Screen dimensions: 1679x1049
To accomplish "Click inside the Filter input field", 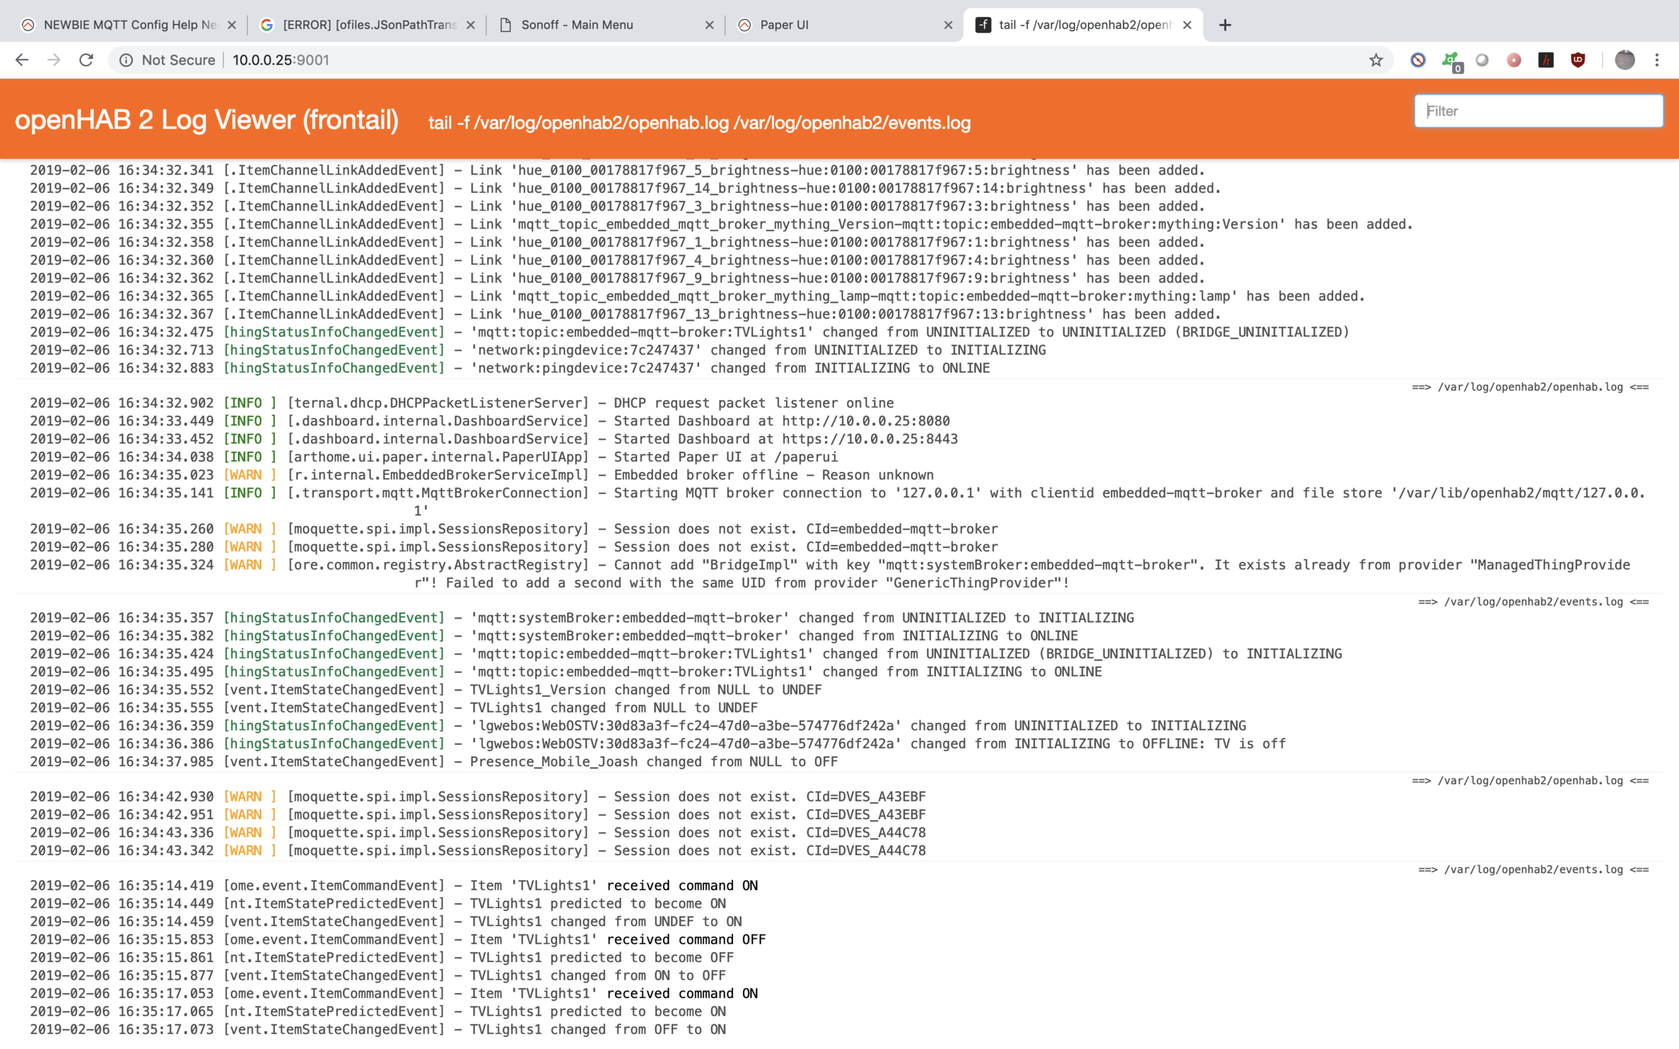I will pos(1537,111).
